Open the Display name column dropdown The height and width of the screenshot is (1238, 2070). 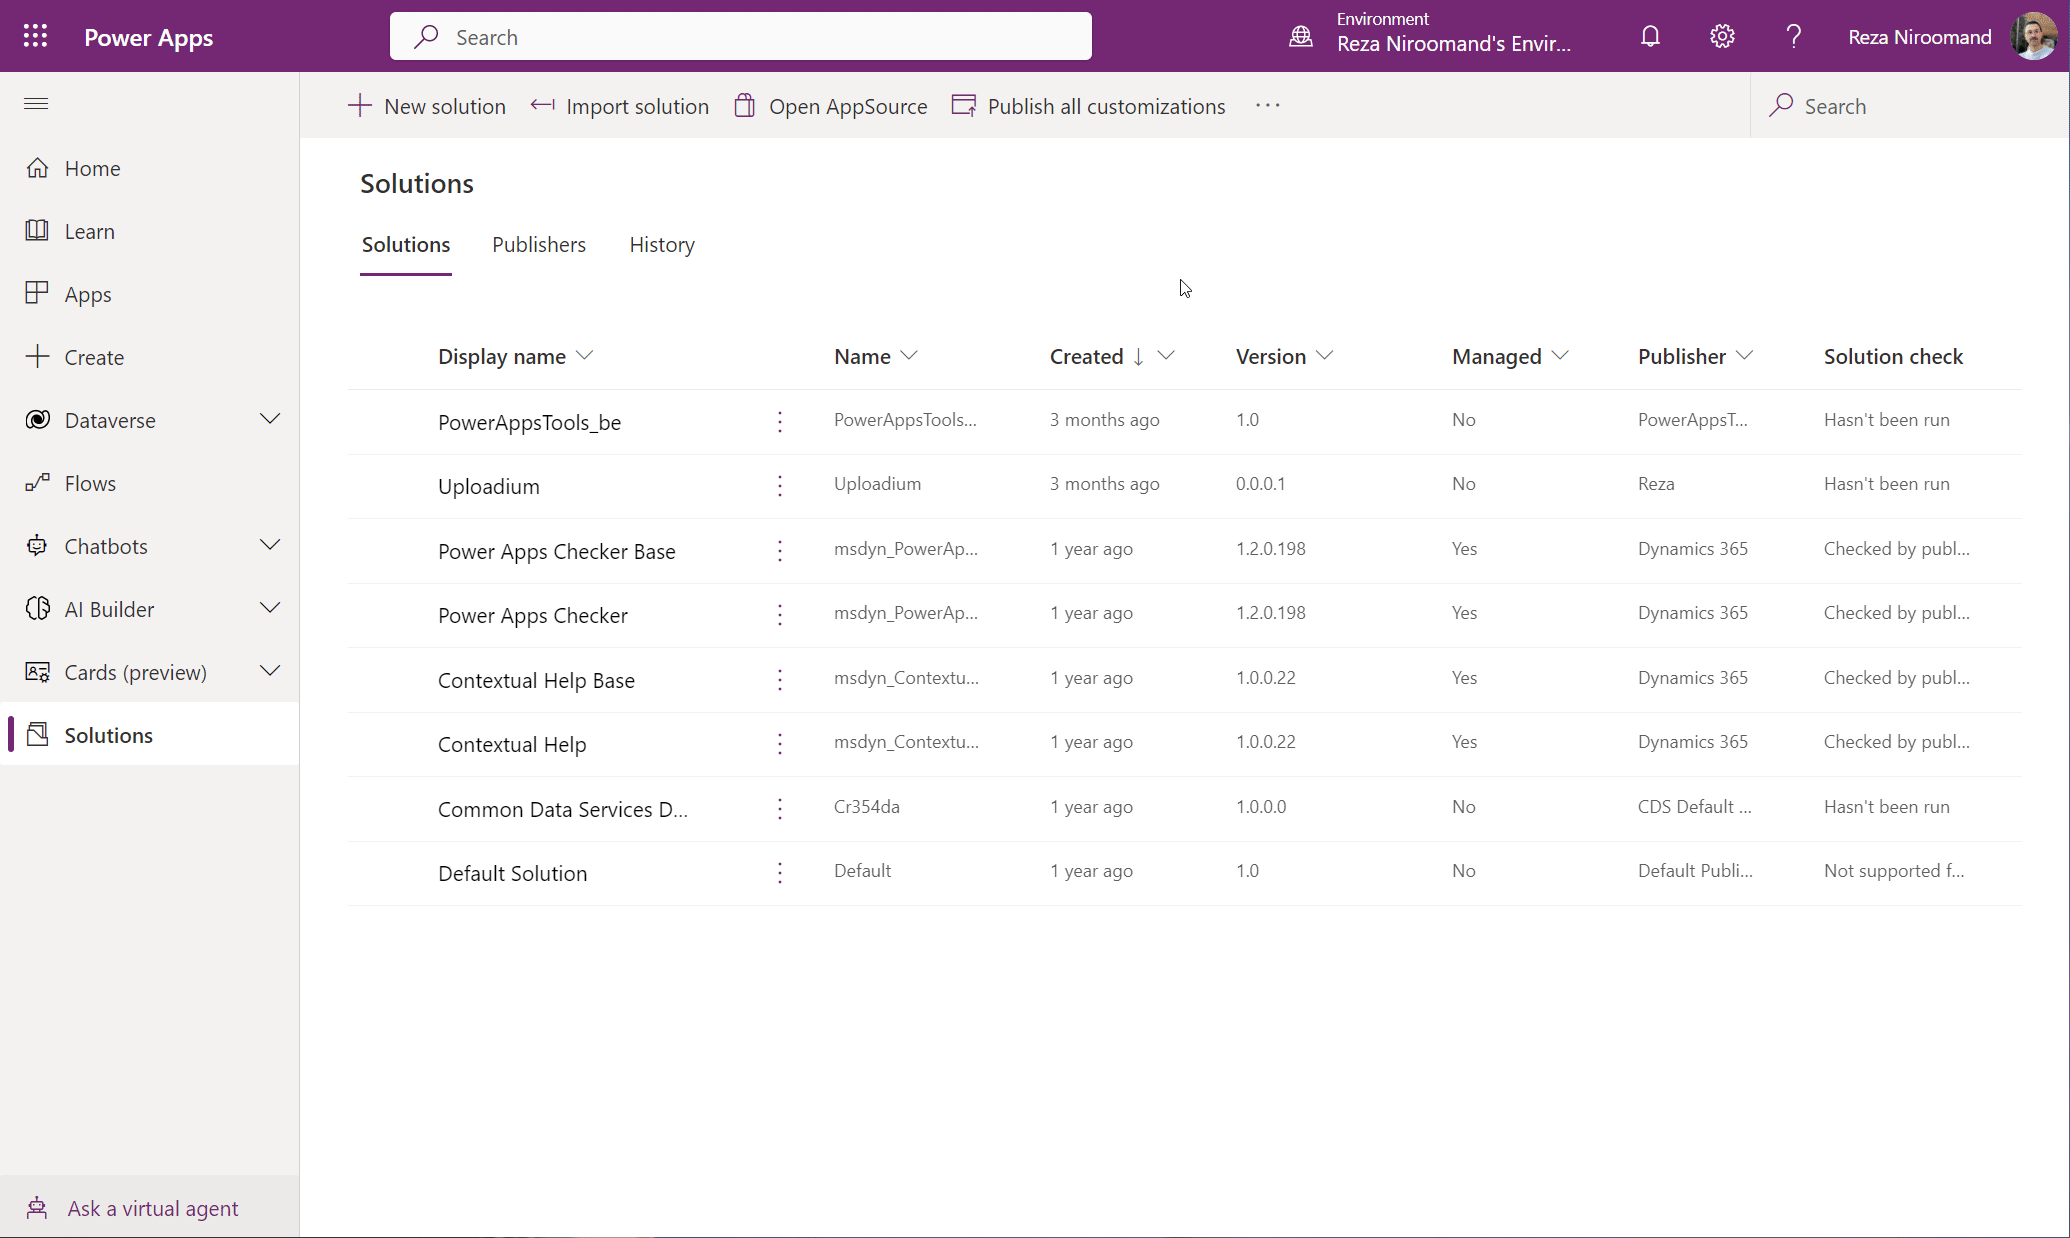(585, 356)
